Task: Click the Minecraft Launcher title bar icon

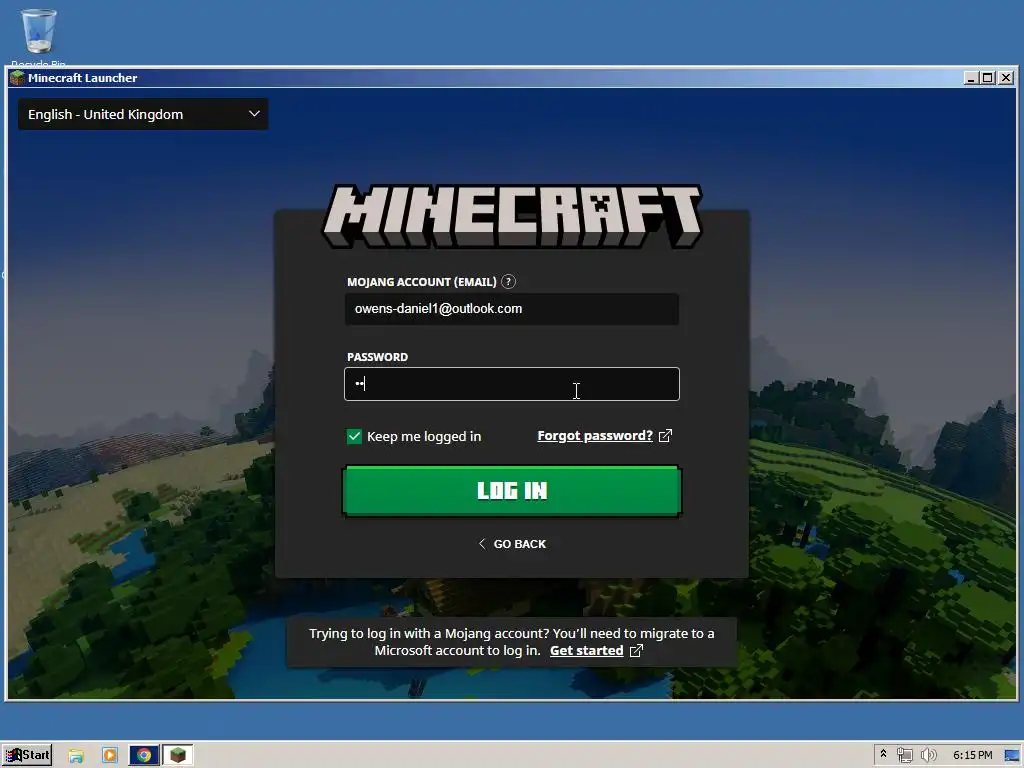Action: (17, 78)
